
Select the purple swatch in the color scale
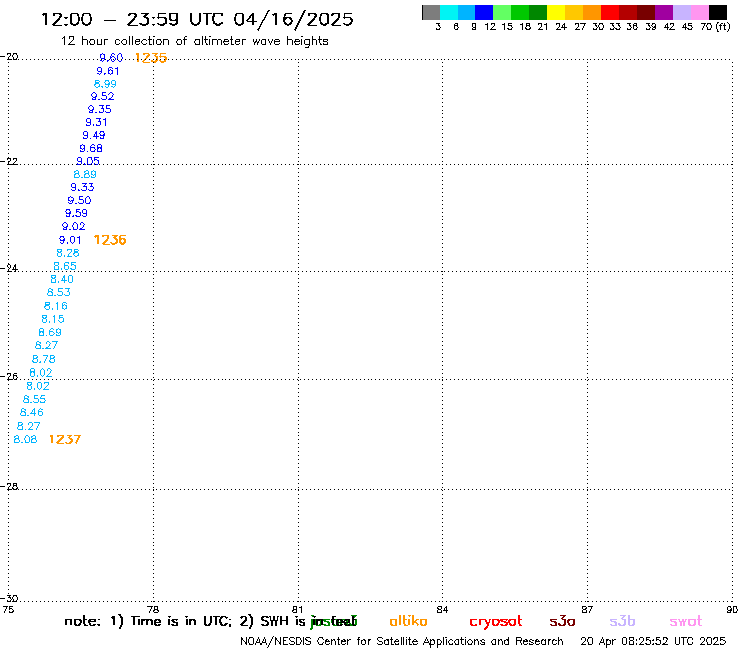coord(664,12)
